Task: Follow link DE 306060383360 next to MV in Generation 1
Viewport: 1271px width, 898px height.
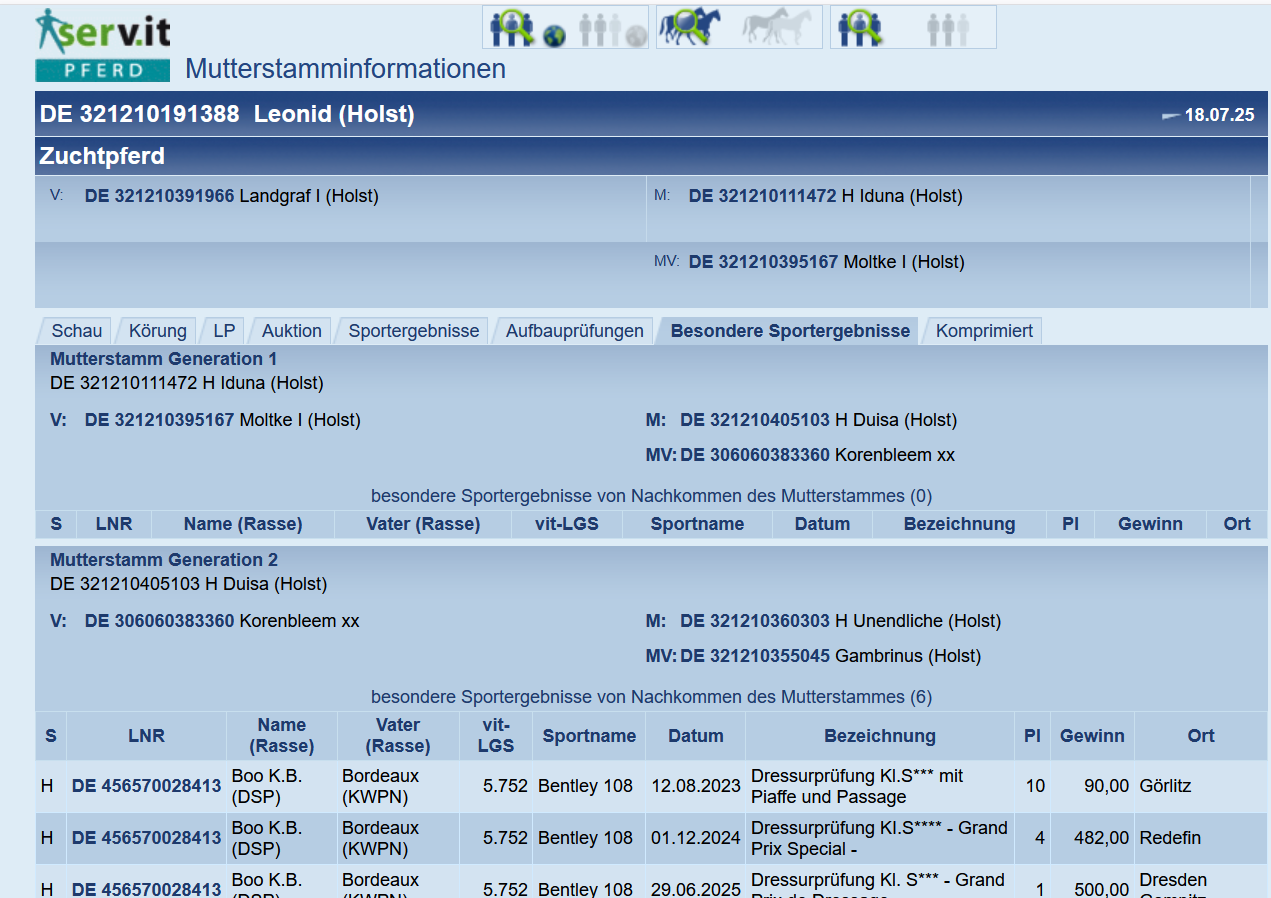Action: tap(754, 455)
